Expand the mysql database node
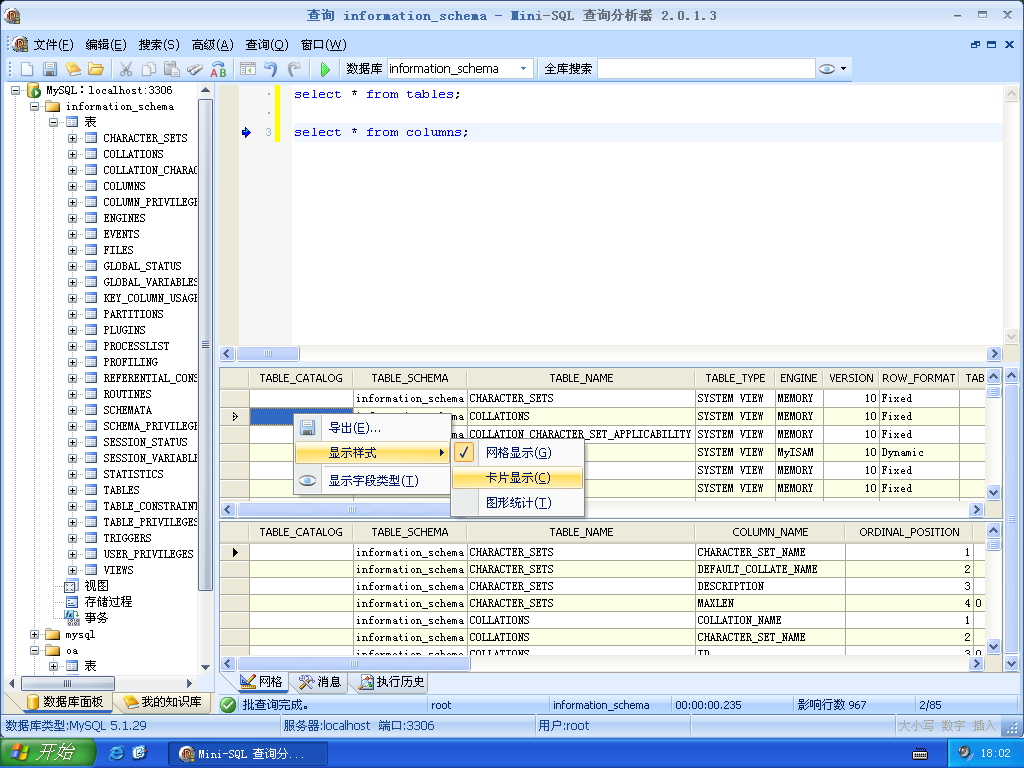 [x=35, y=634]
